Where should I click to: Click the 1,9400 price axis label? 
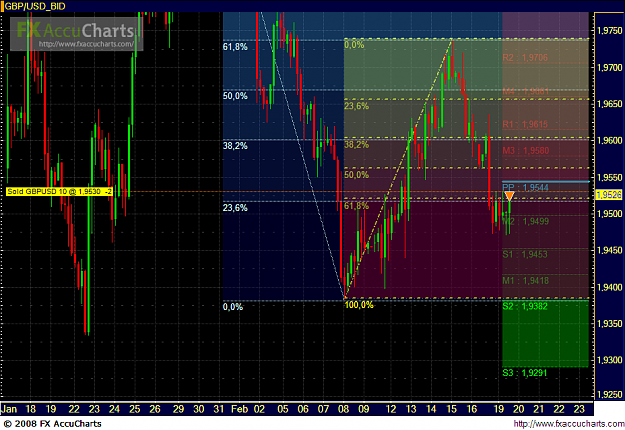coord(610,287)
